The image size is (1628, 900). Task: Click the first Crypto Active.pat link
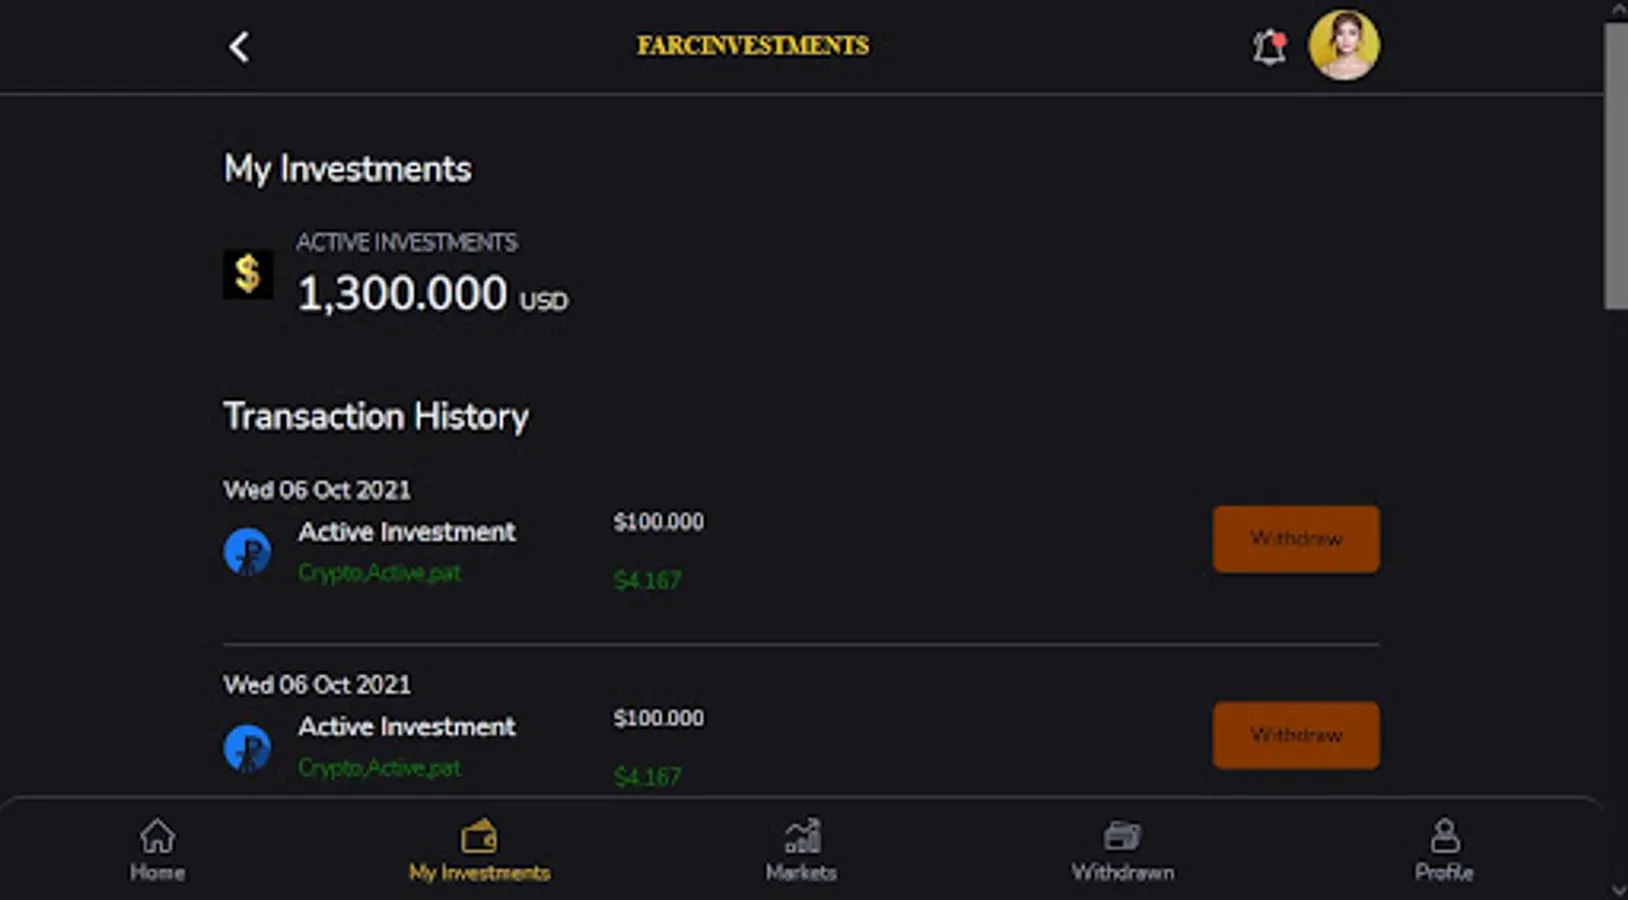tap(379, 573)
